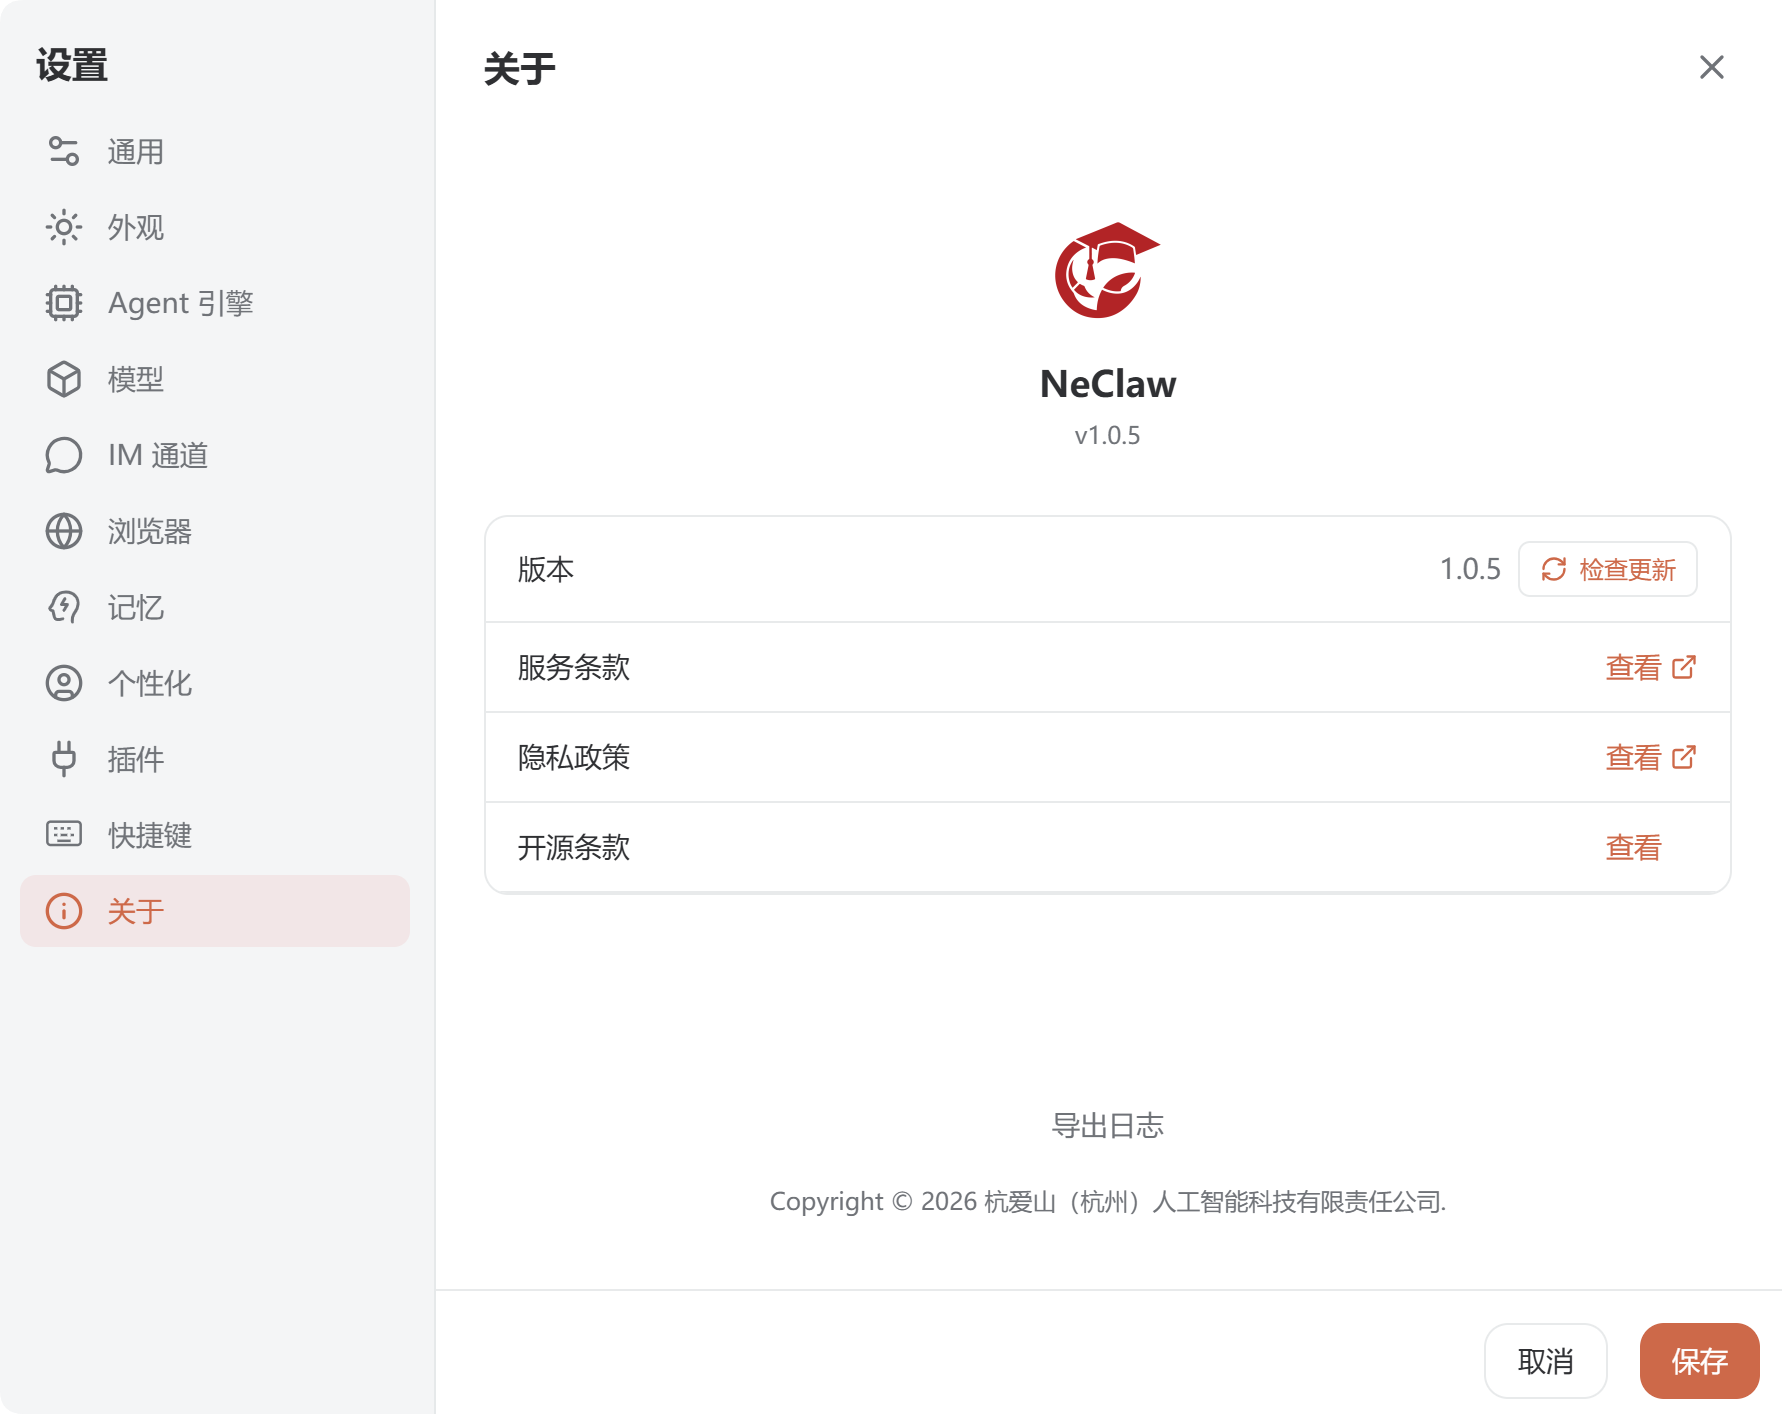The height and width of the screenshot is (1414, 1782).
Task: Switch to the 外观 settings section
Action: pyautogui.click(x=215, y=227)
